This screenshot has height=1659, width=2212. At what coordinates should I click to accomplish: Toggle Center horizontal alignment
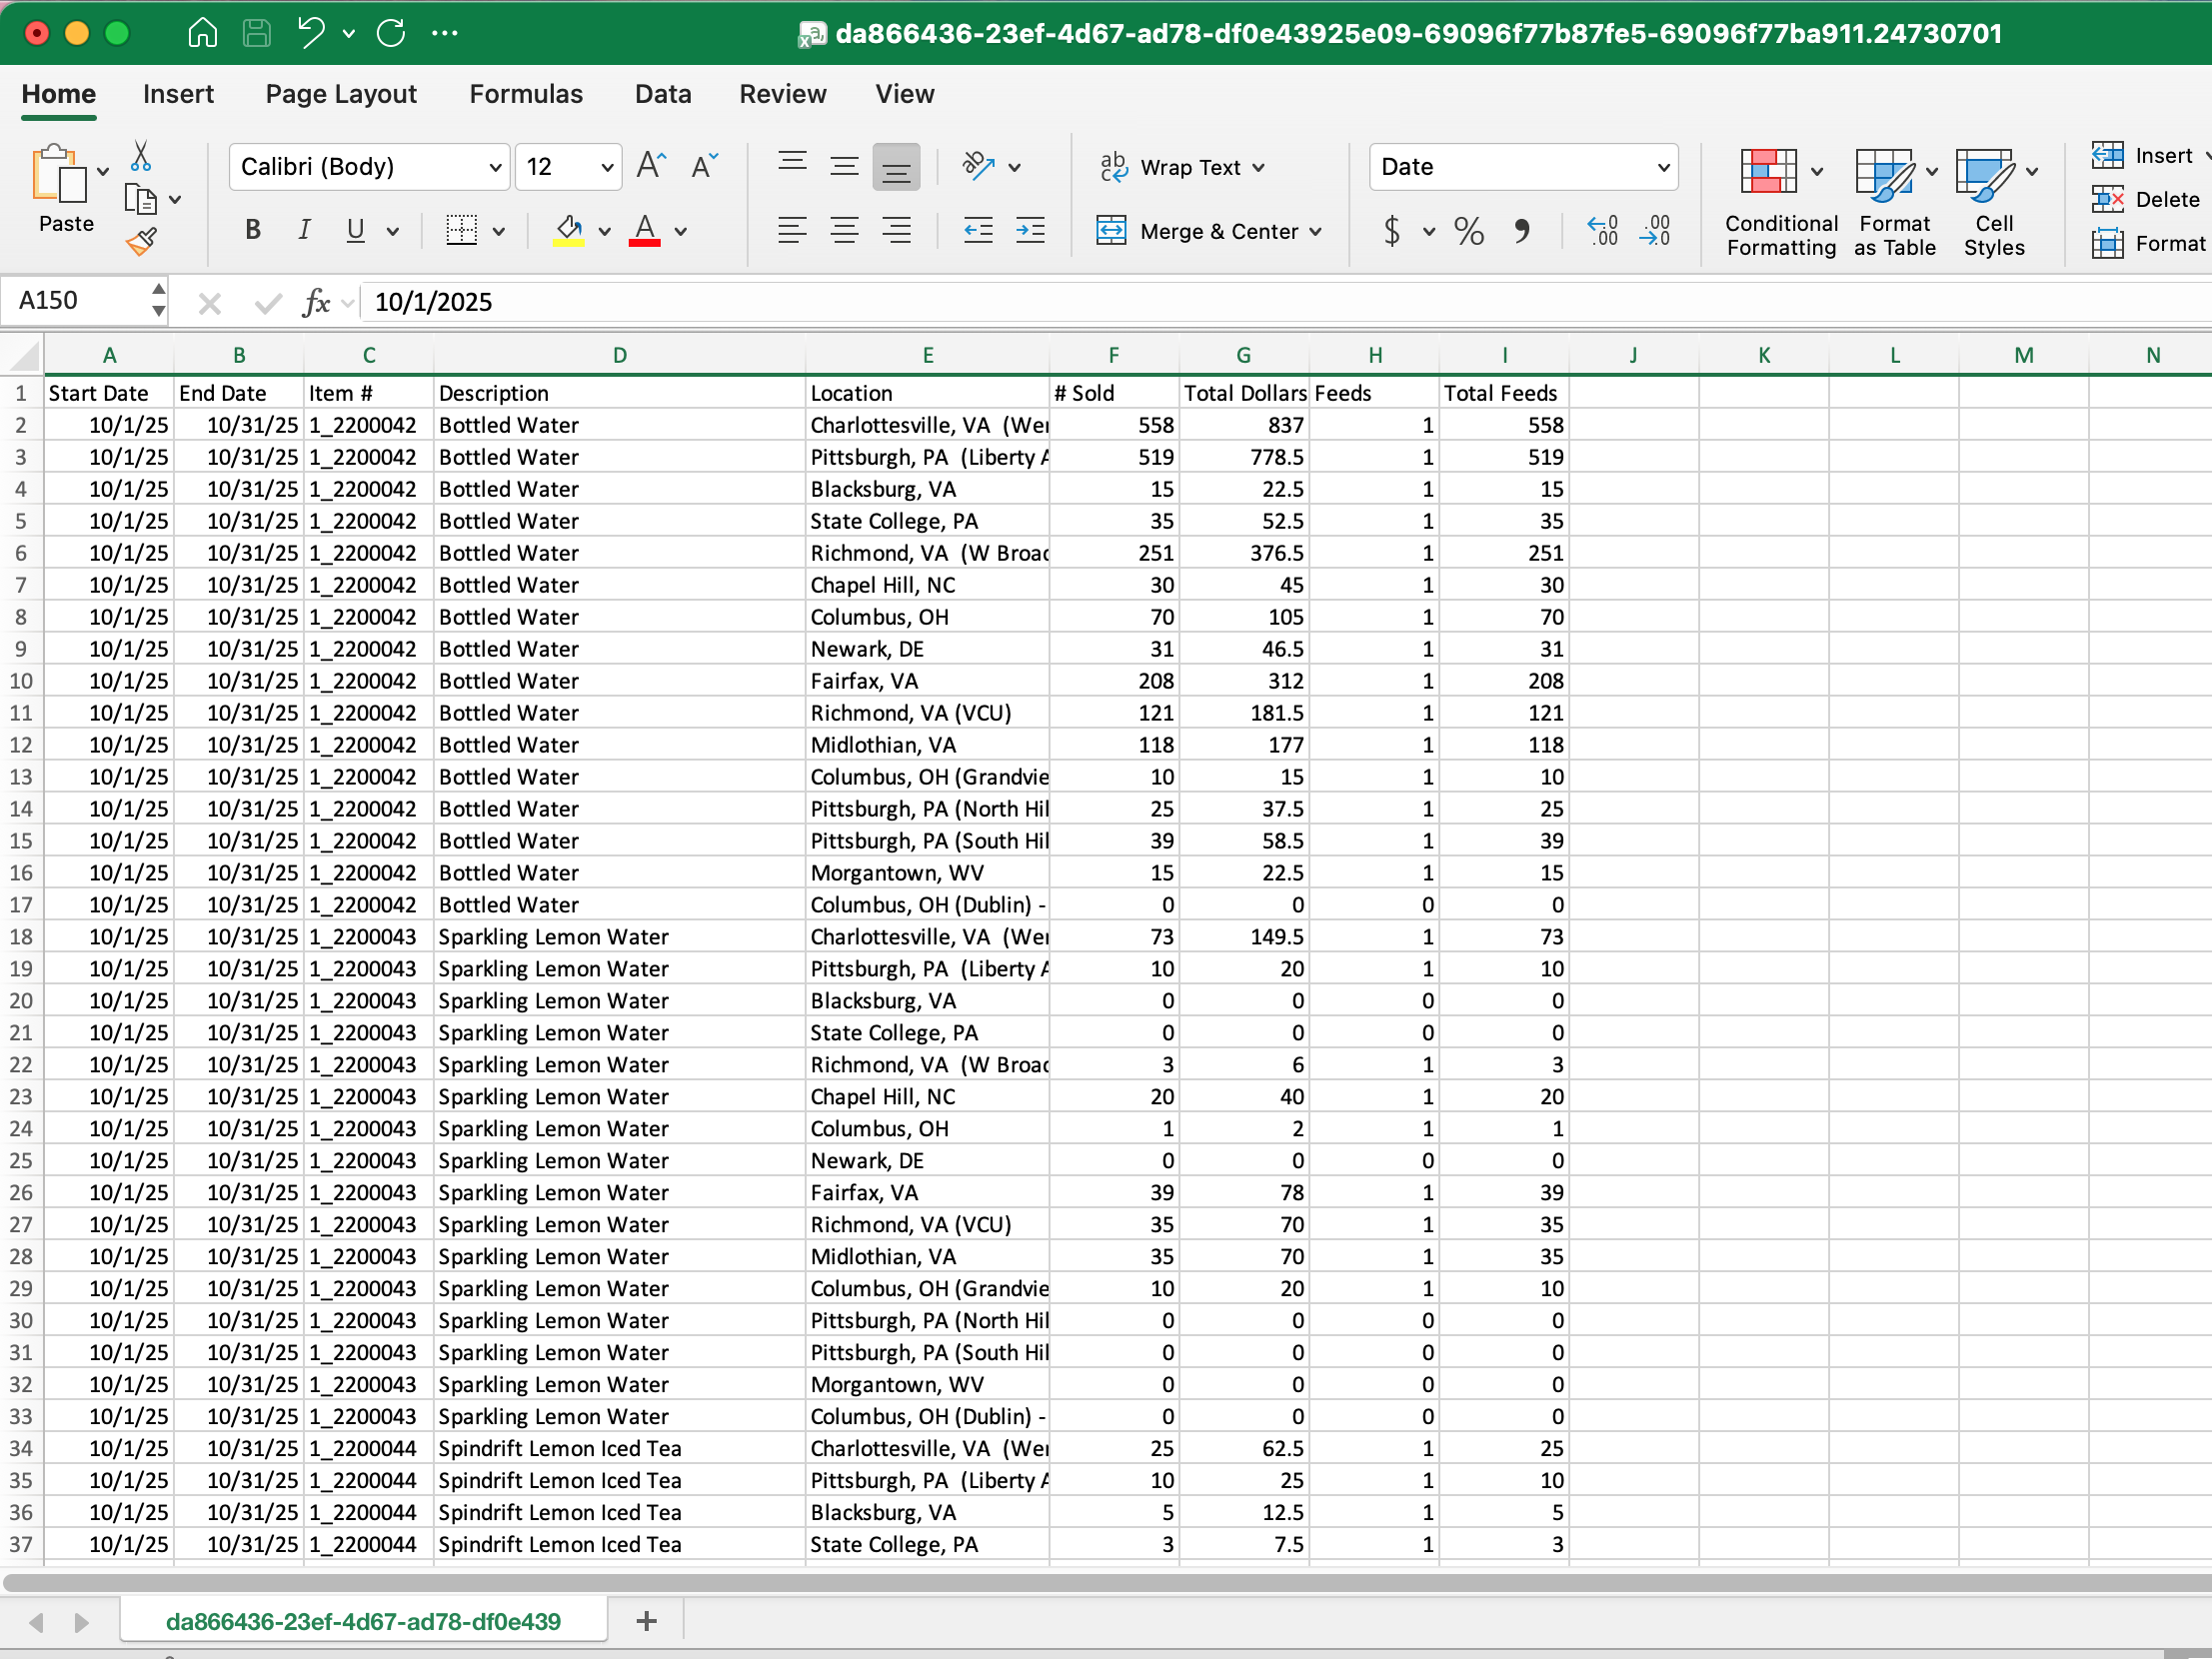[x=844, y=231]
